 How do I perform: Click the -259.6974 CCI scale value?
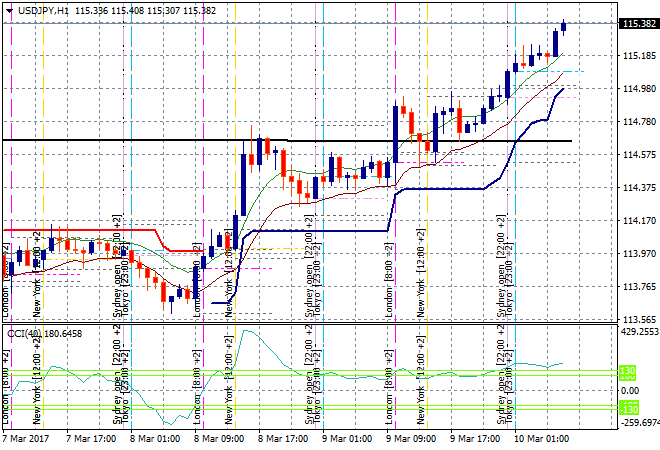point(636,424)
